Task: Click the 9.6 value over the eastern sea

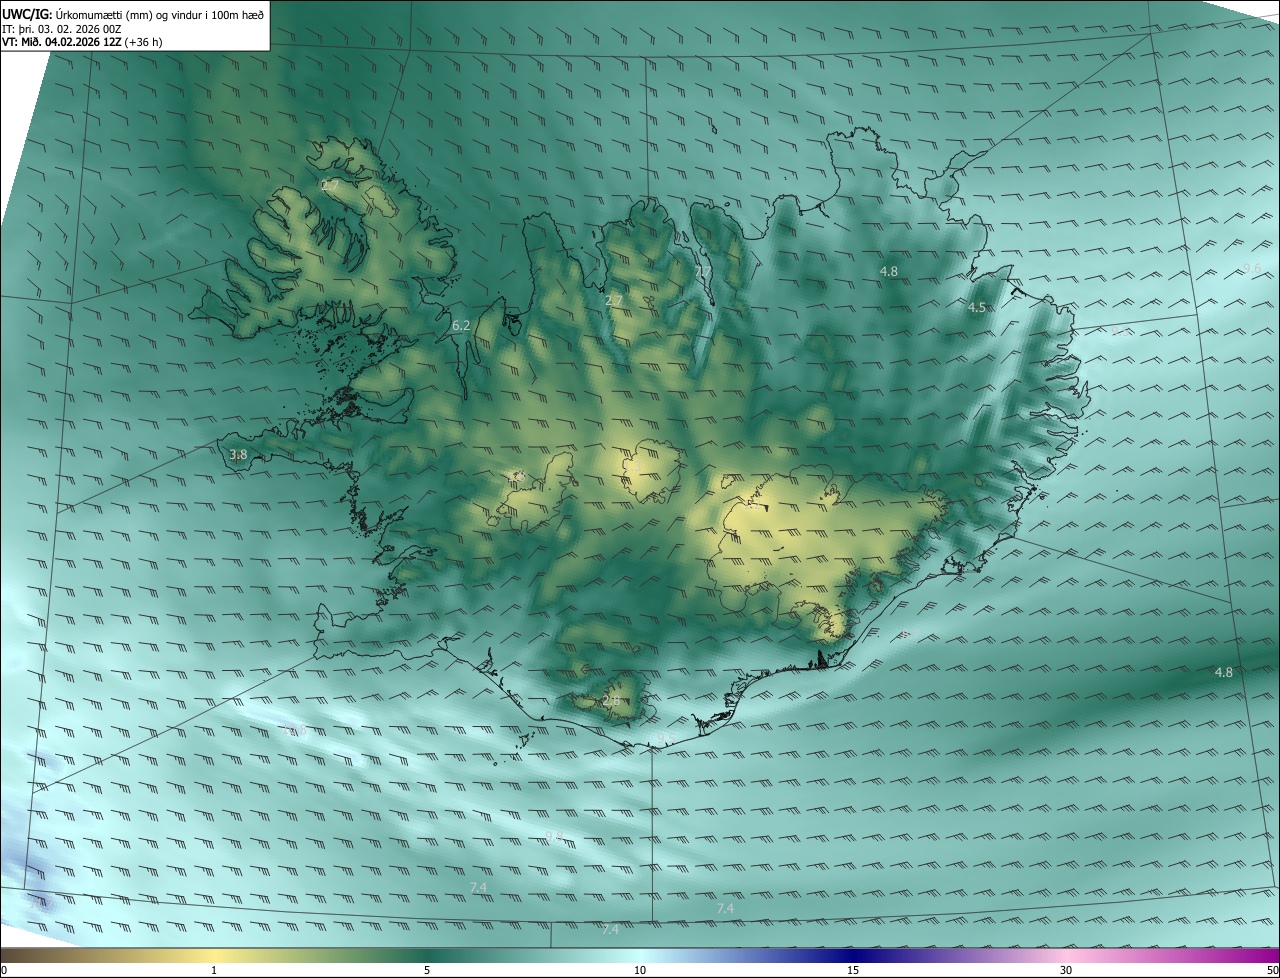Action: 1252,268
